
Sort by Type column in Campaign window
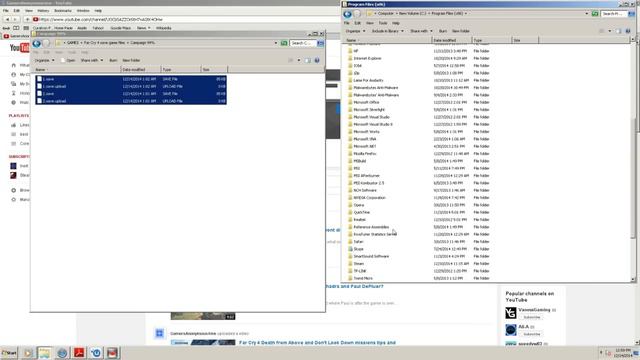(181, 70)
